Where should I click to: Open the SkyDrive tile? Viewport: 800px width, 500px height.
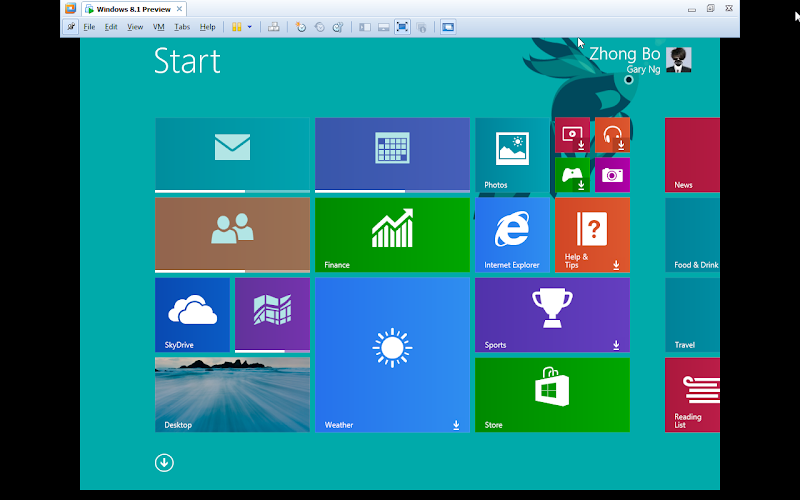point(192,315)
